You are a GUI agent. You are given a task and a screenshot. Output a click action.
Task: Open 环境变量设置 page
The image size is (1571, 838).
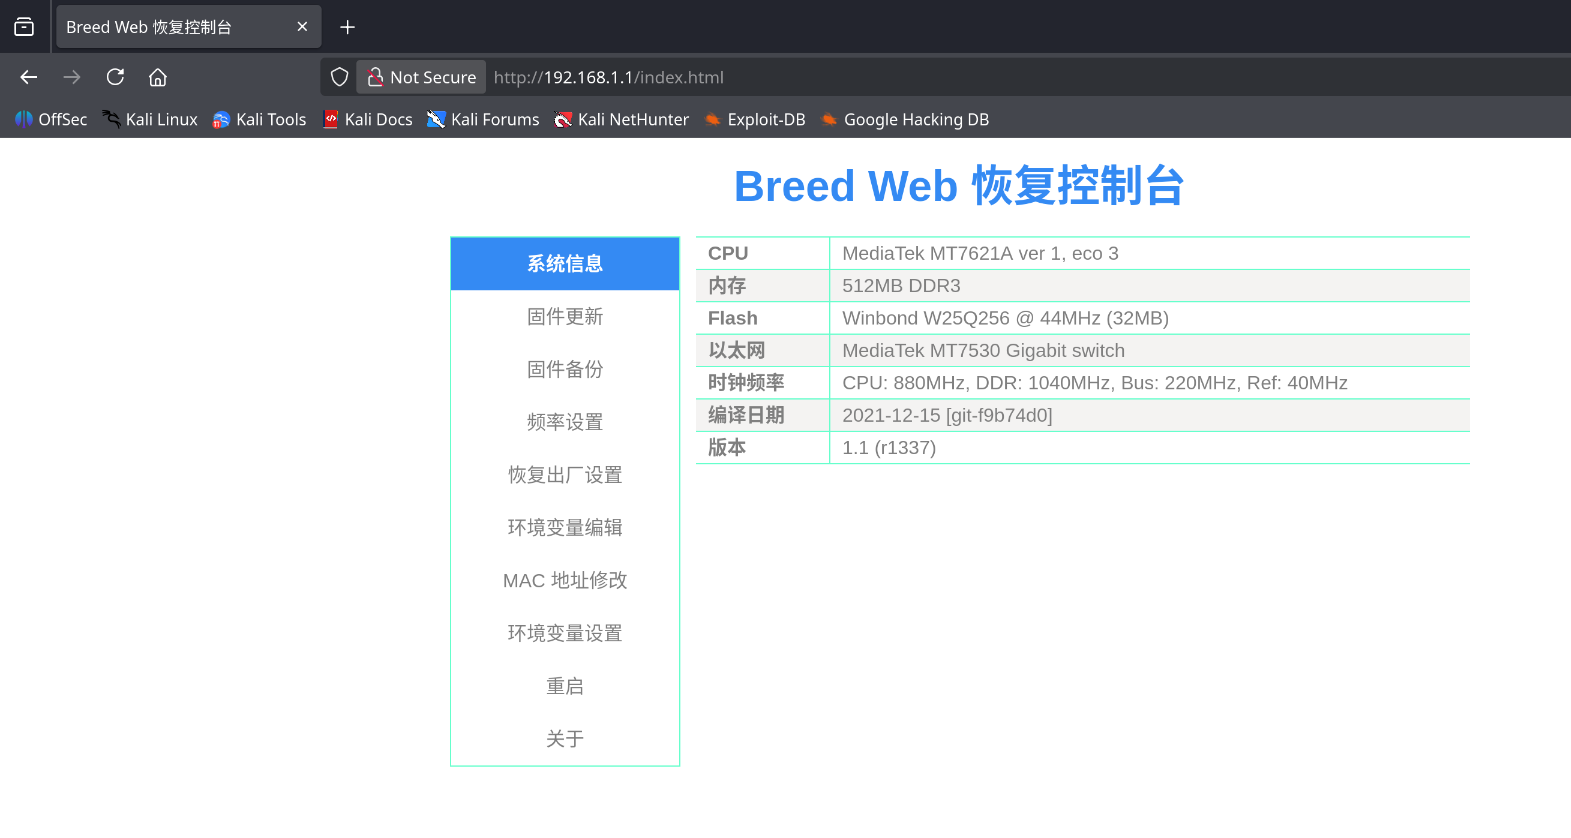pyautogui.click(x=565, y=634)
